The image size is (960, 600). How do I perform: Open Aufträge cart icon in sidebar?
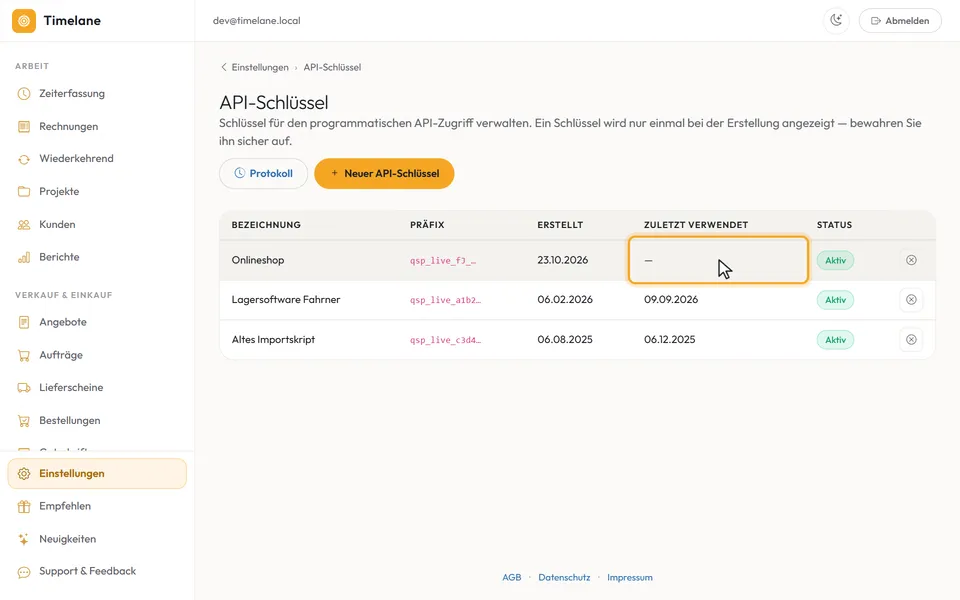pos(24,355)
